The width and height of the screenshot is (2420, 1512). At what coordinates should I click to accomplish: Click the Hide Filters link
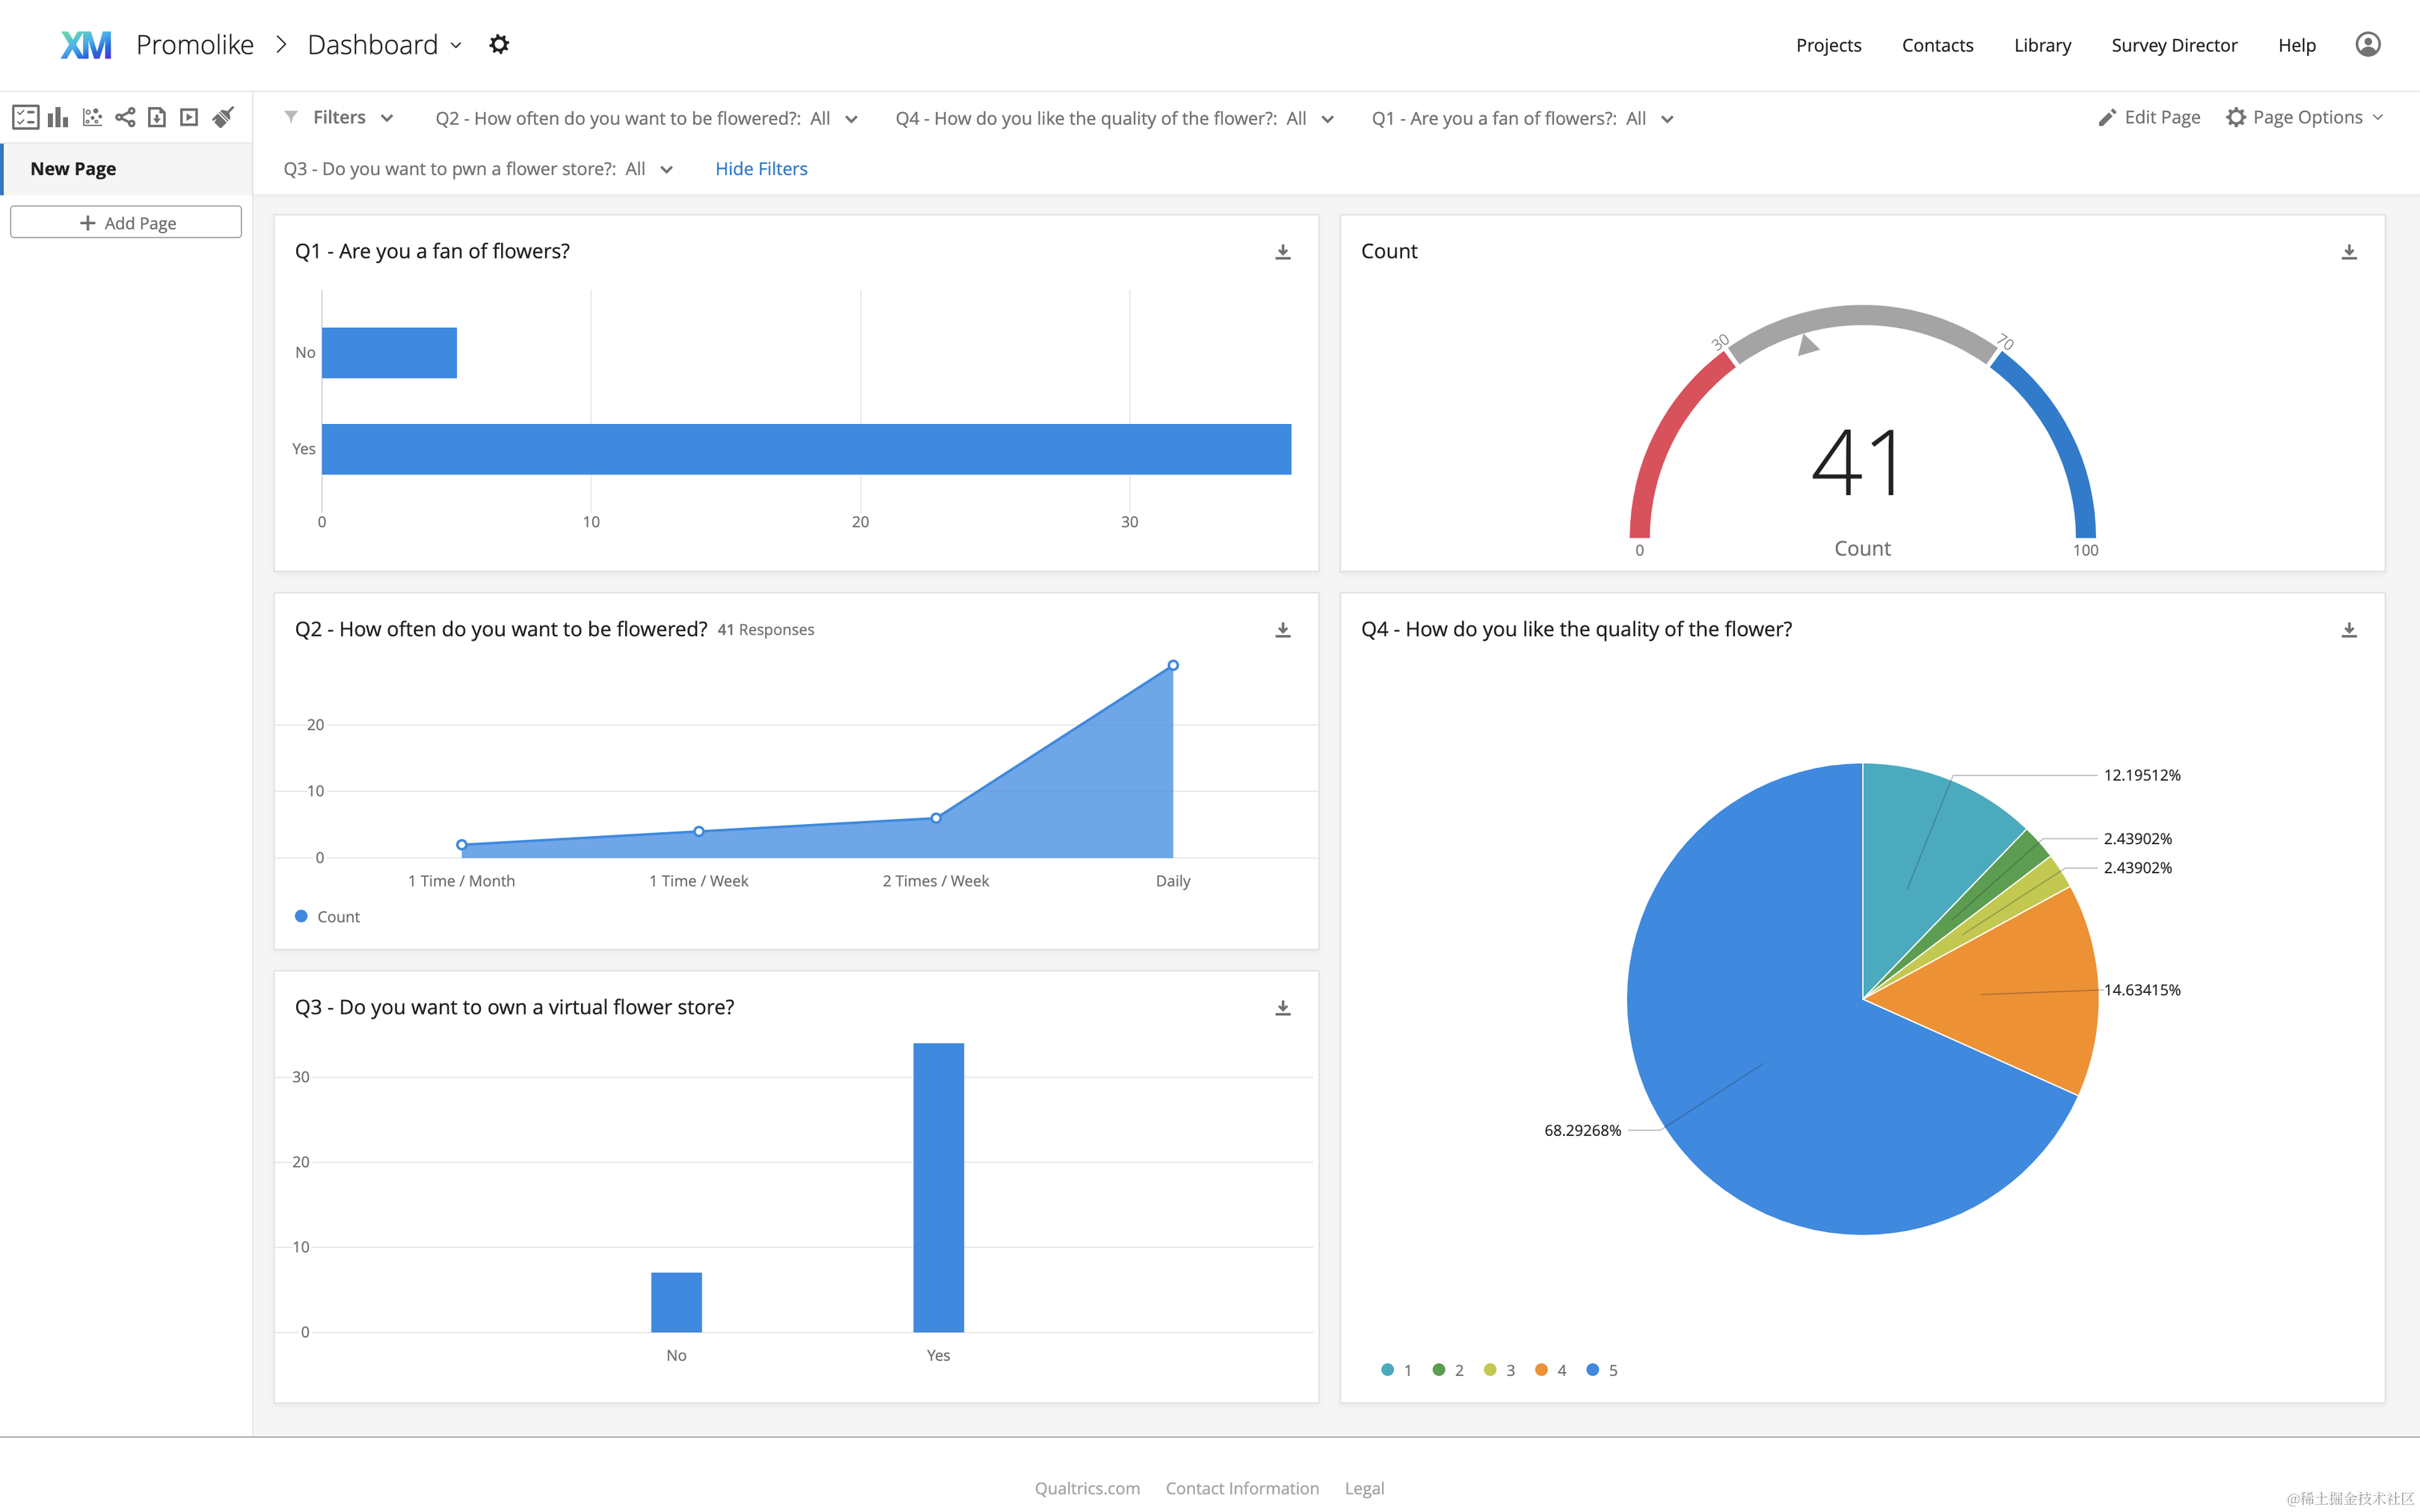point(761,169)
